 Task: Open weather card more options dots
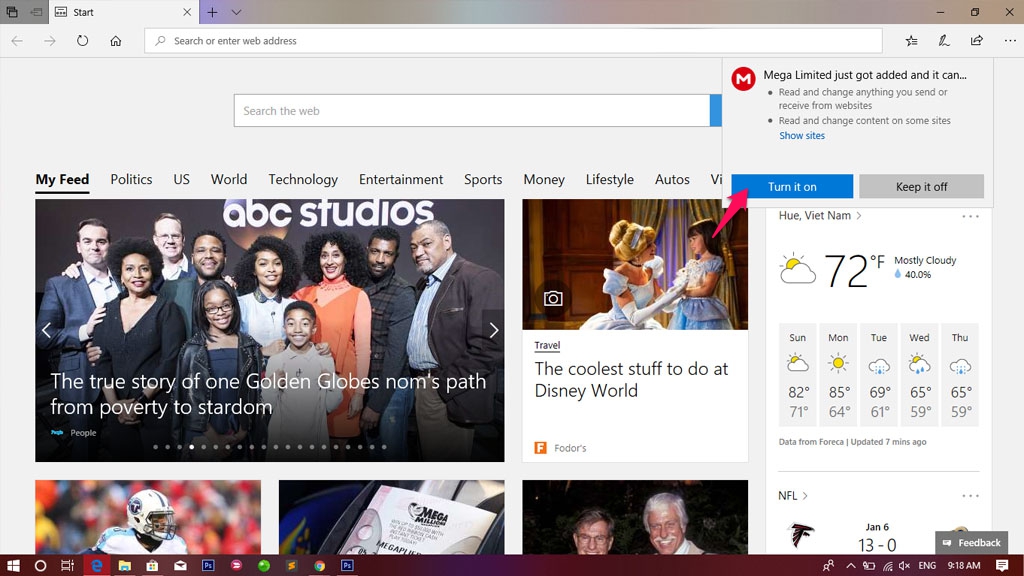click(x=970, y=216)
